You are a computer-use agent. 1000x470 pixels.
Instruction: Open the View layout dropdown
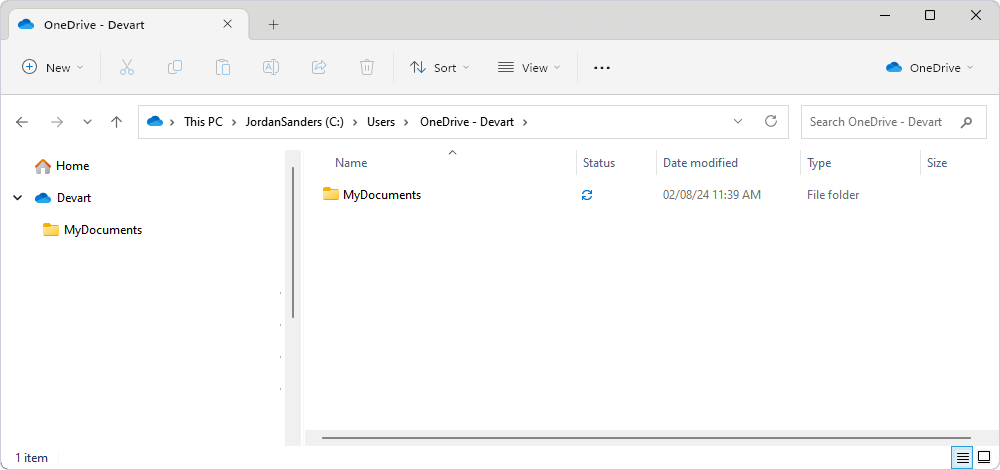[x=529, y=67]
